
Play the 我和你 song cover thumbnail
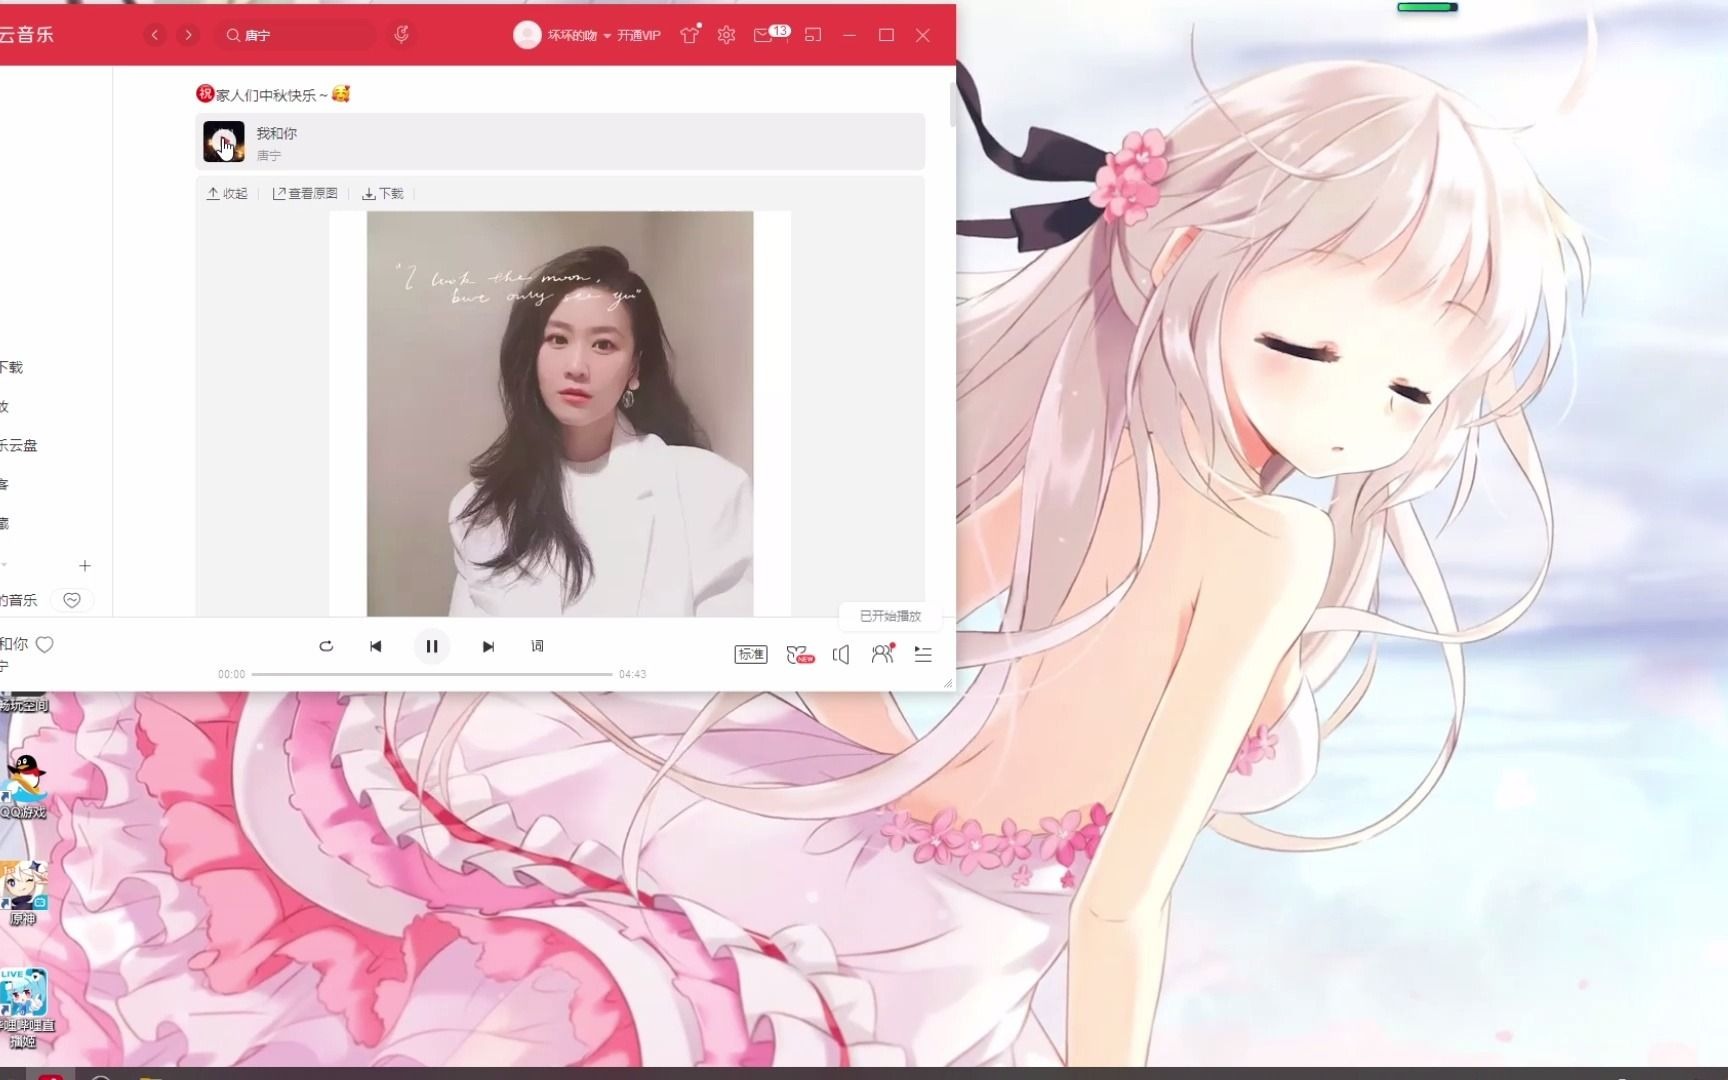pos(224,142)
